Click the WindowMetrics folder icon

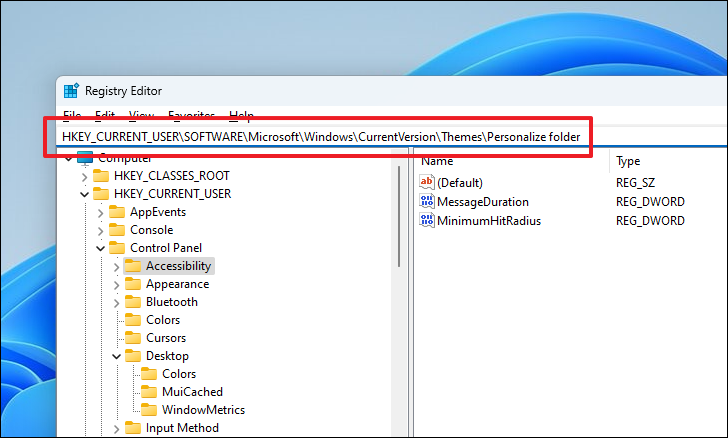coord(149,410)
